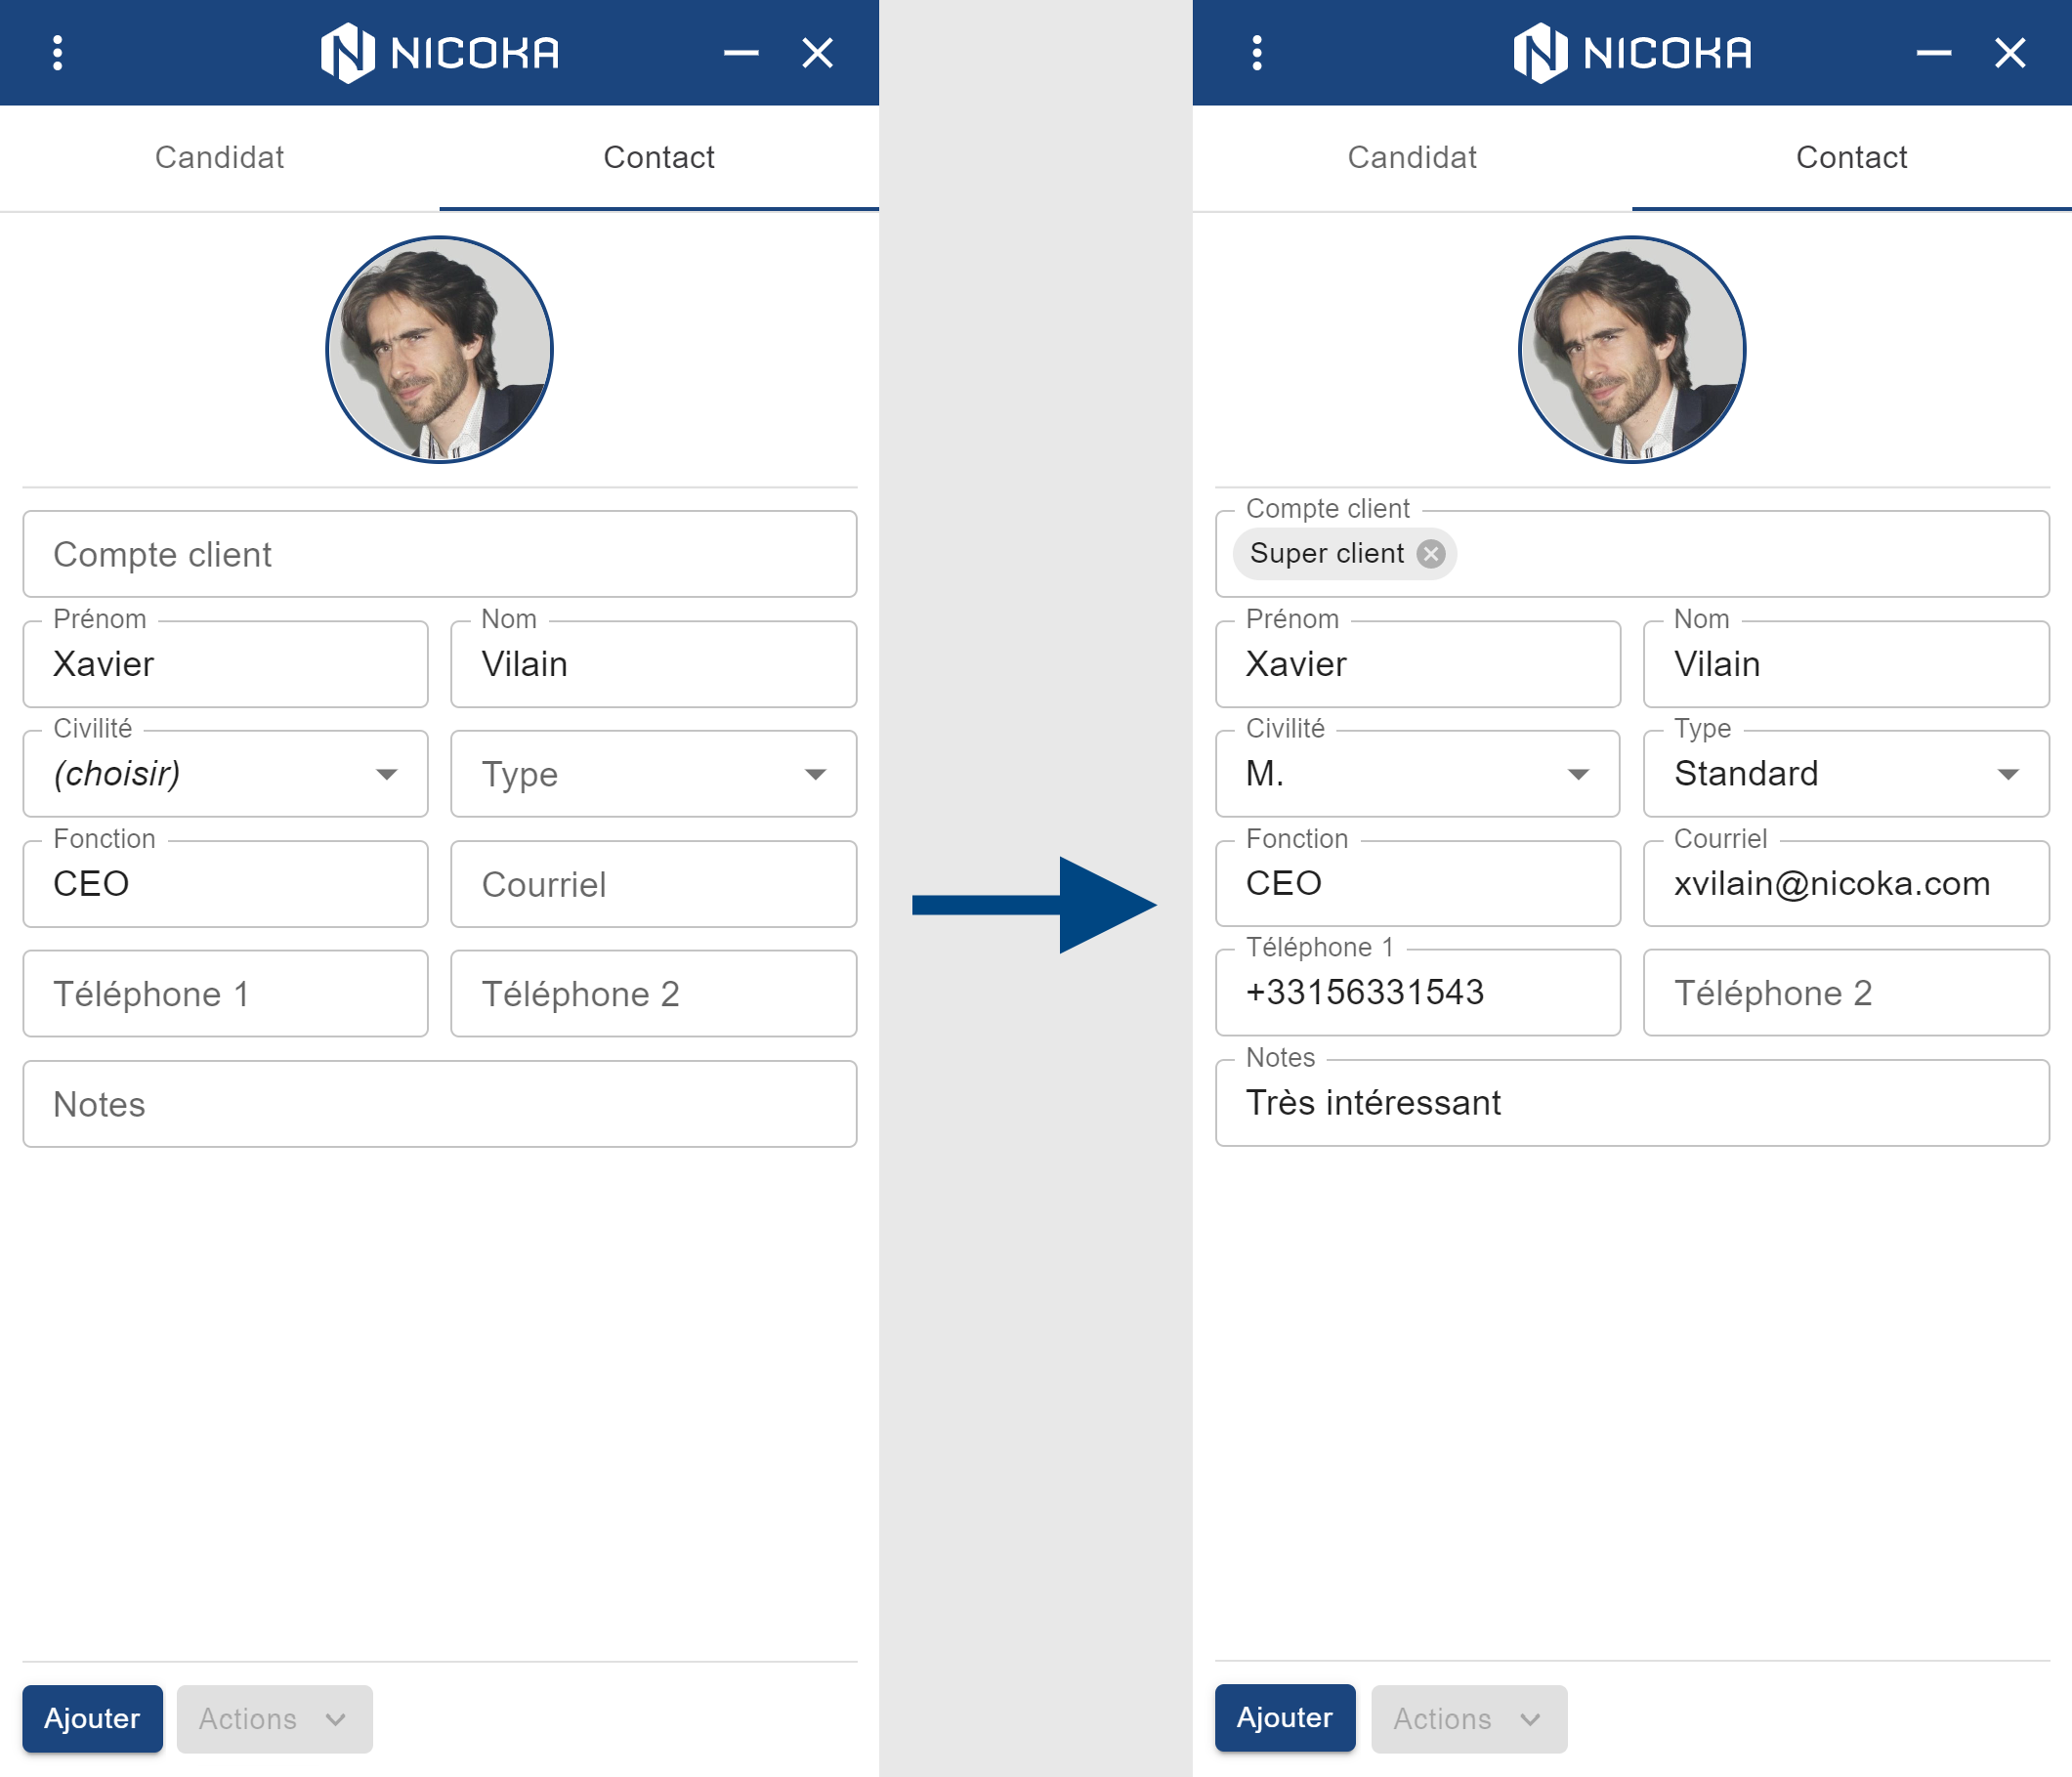This screenshot has width=2072, height=1777.
Task: Focus the empty Téléphone 1 field
Action: point(225,994)
